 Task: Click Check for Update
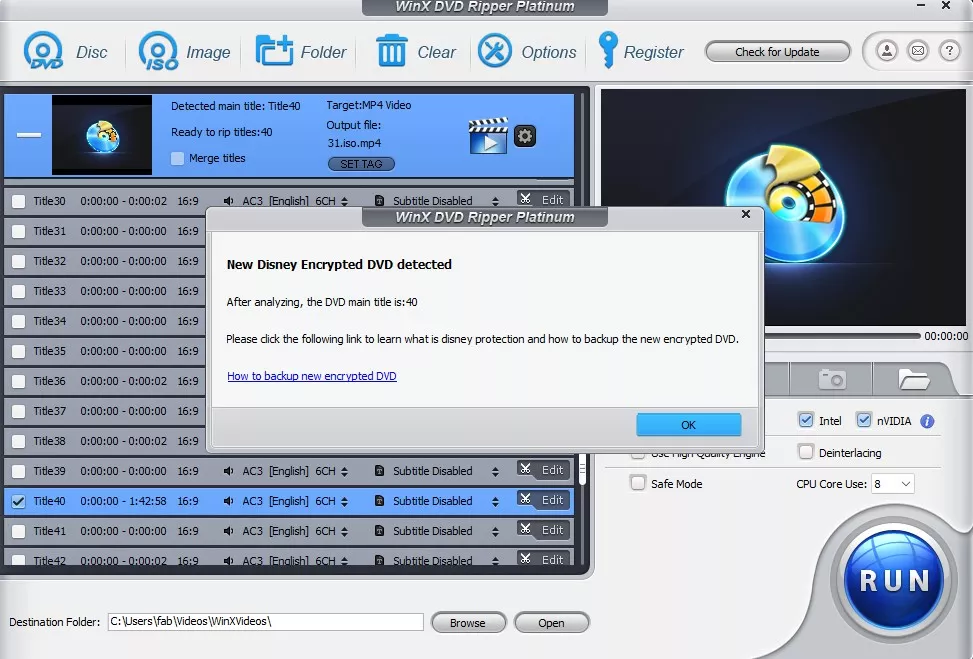(x=777, y=51)
